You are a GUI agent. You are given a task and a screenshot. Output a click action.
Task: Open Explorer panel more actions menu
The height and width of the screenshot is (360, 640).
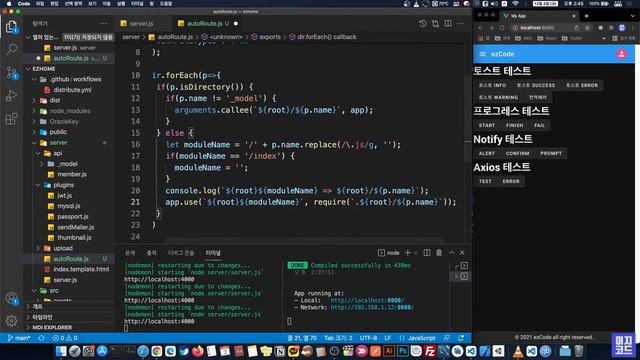[x=104, y=24]
